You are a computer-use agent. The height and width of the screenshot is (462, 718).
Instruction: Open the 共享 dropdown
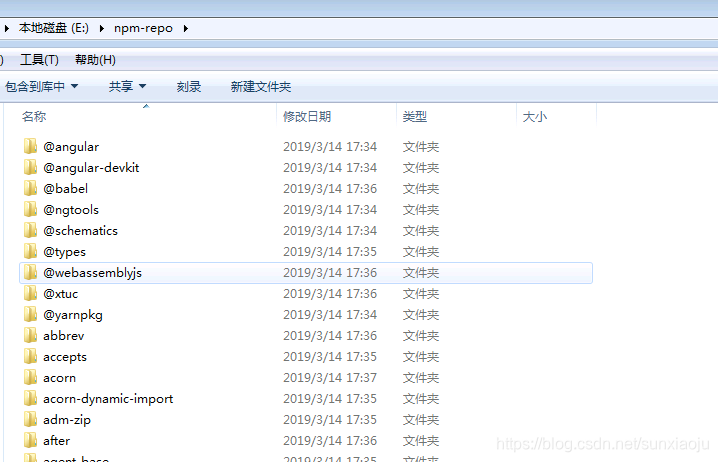127,86
